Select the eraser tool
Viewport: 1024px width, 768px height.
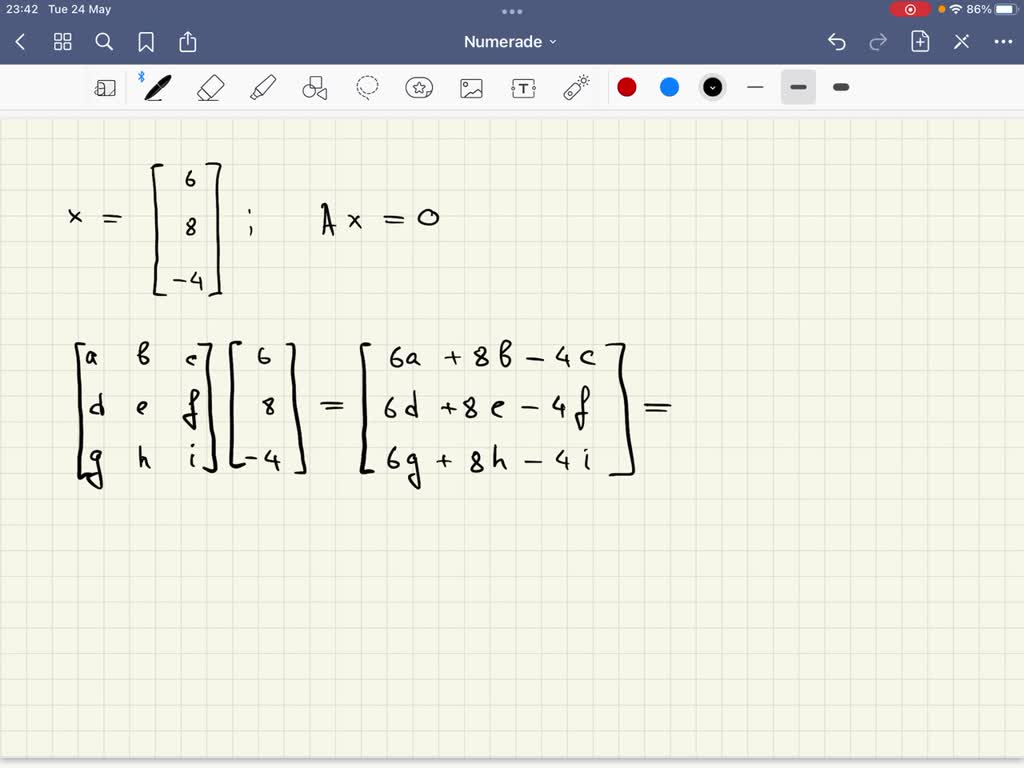[x=209, y=88]
